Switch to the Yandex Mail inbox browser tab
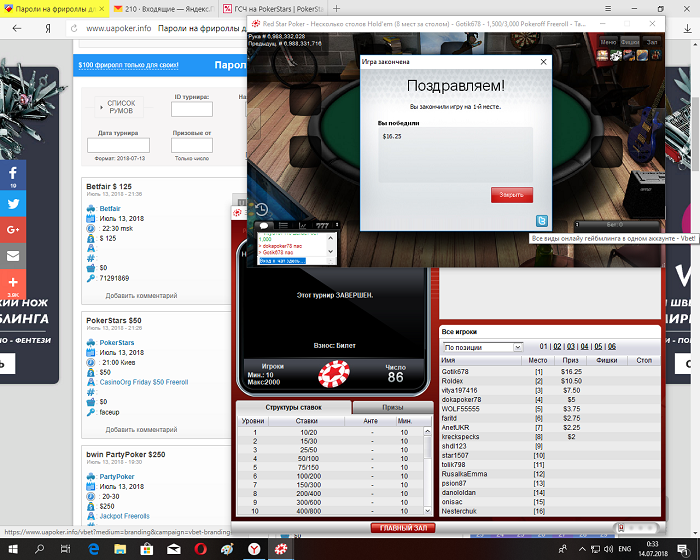Image resolution: width=700 pixels, height=560 pixels. [x=163, y=8]
